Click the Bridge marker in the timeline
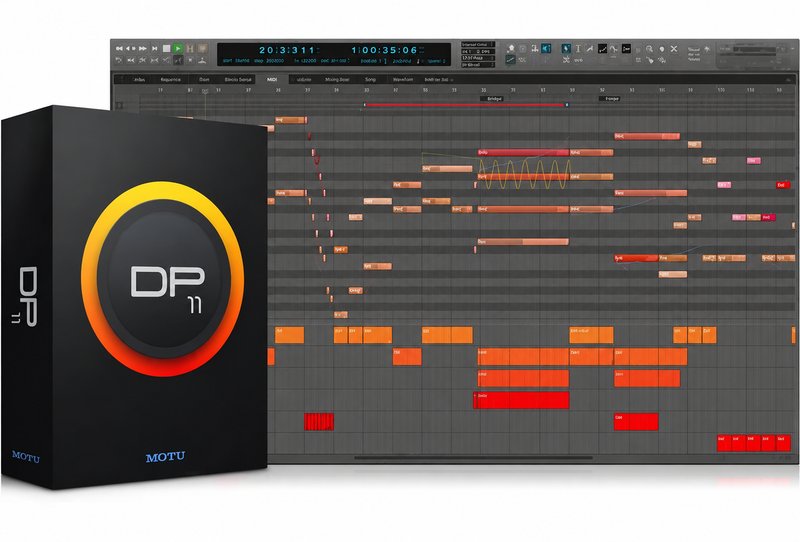This screenshot has width=800, height=542. point(494,98)
